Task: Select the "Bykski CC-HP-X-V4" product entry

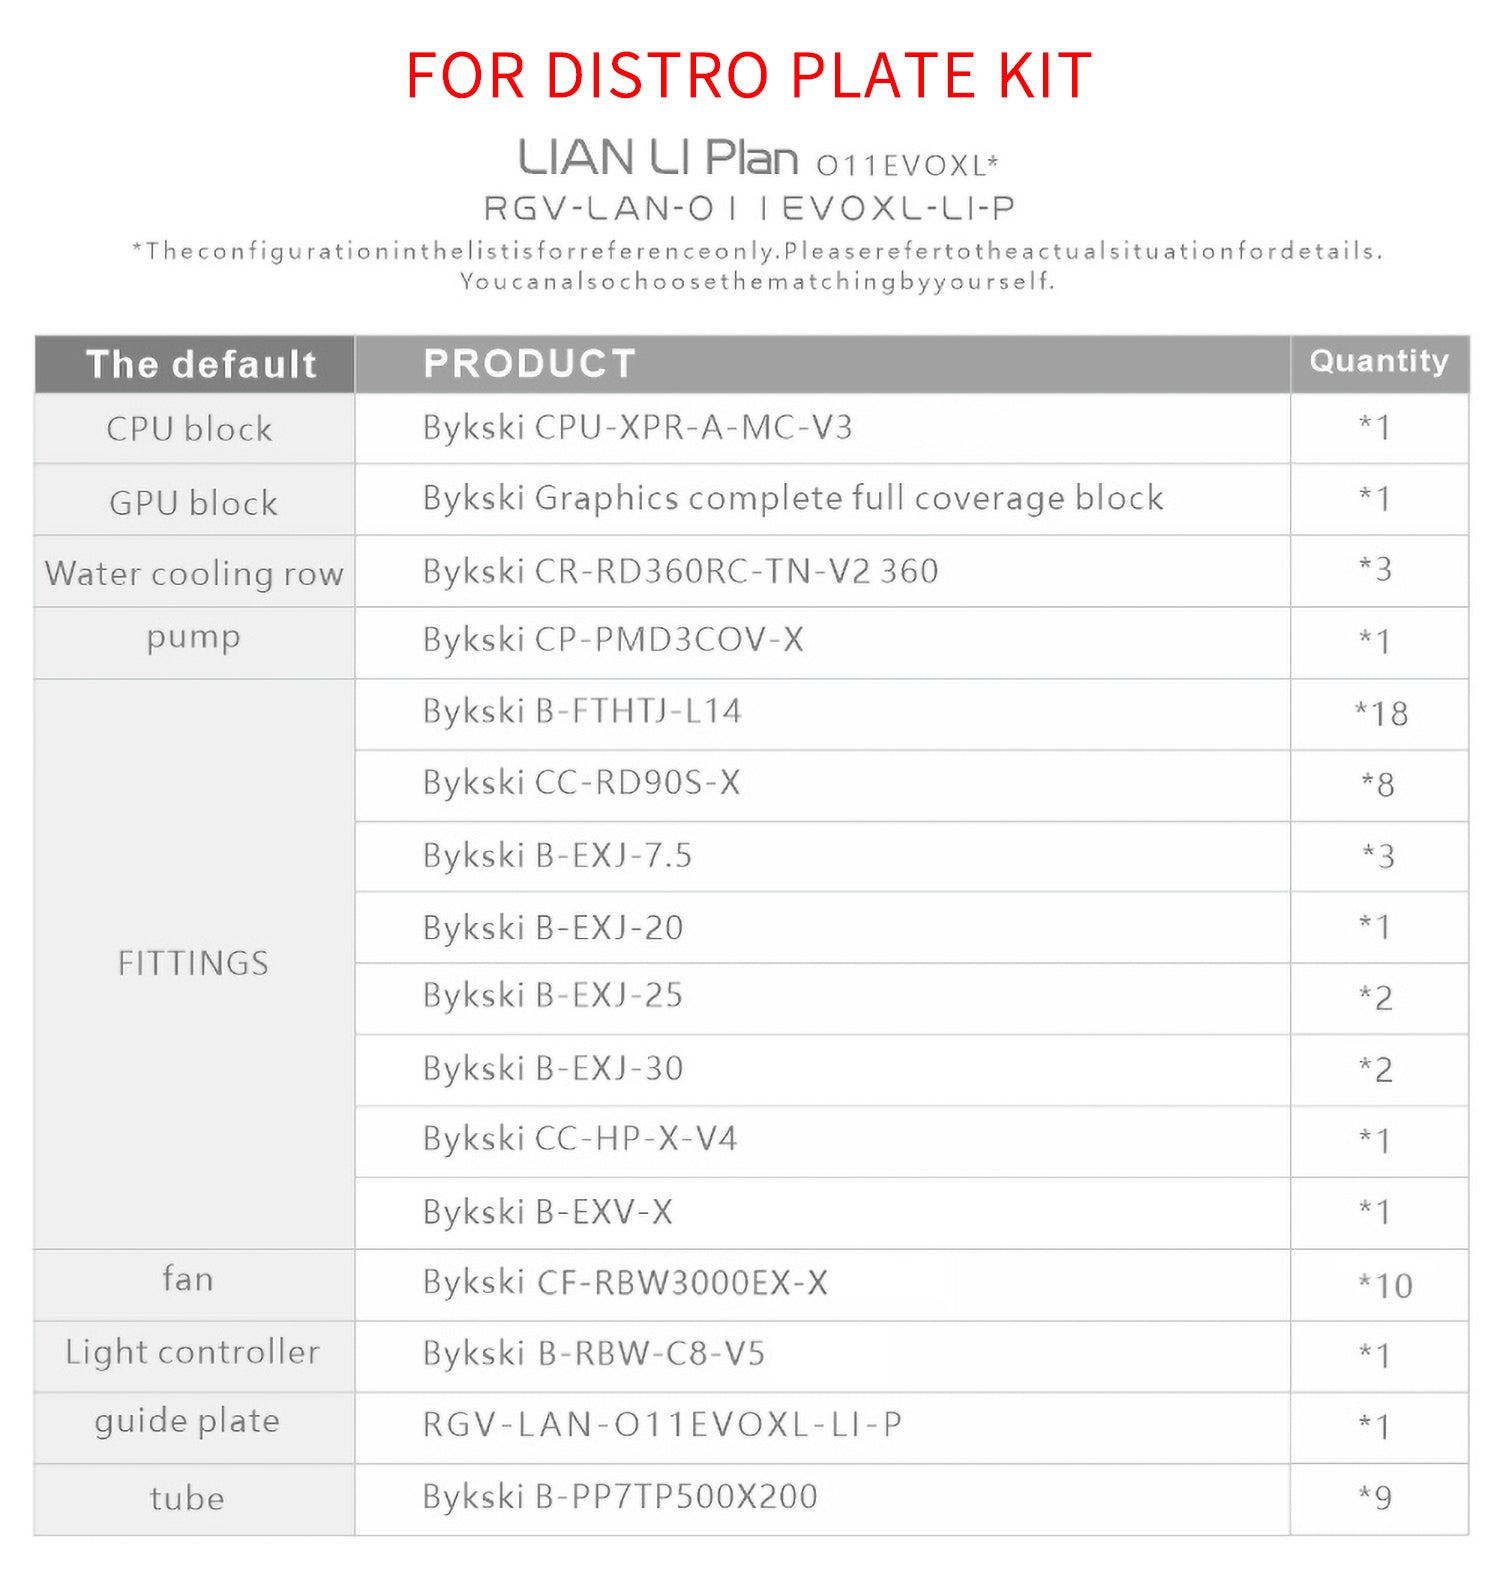Action: click(580, 1139)
